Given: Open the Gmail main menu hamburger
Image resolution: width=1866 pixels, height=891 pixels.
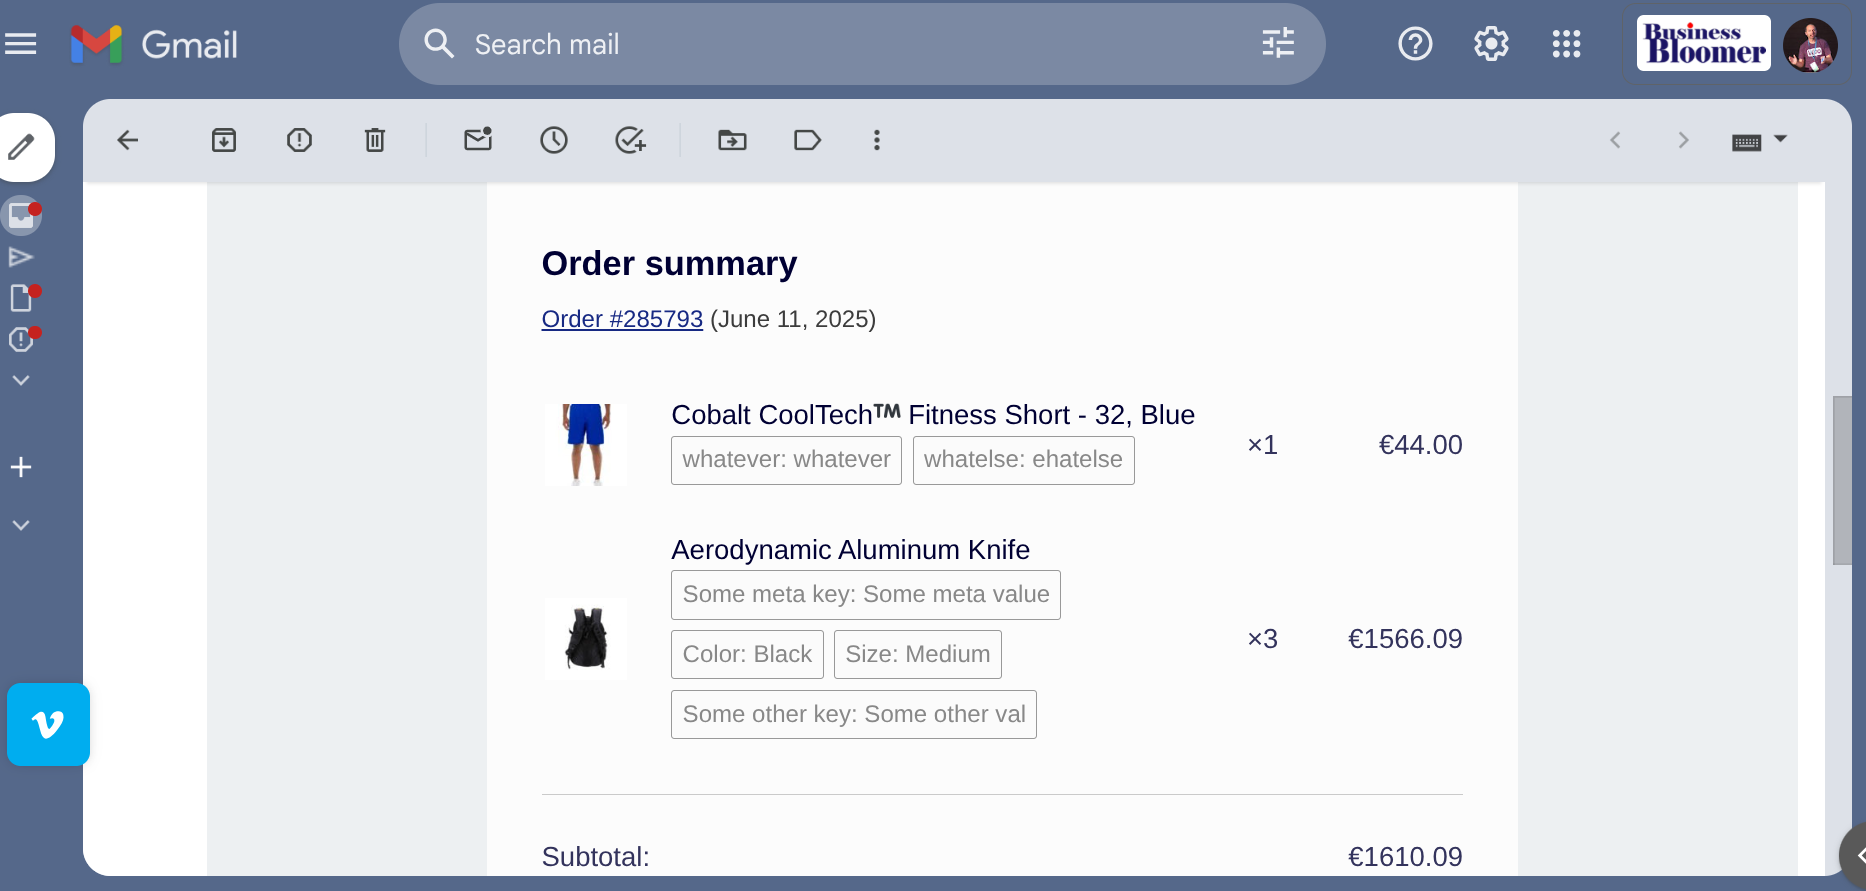Looking at the screenshot, I should click(21, 44).
